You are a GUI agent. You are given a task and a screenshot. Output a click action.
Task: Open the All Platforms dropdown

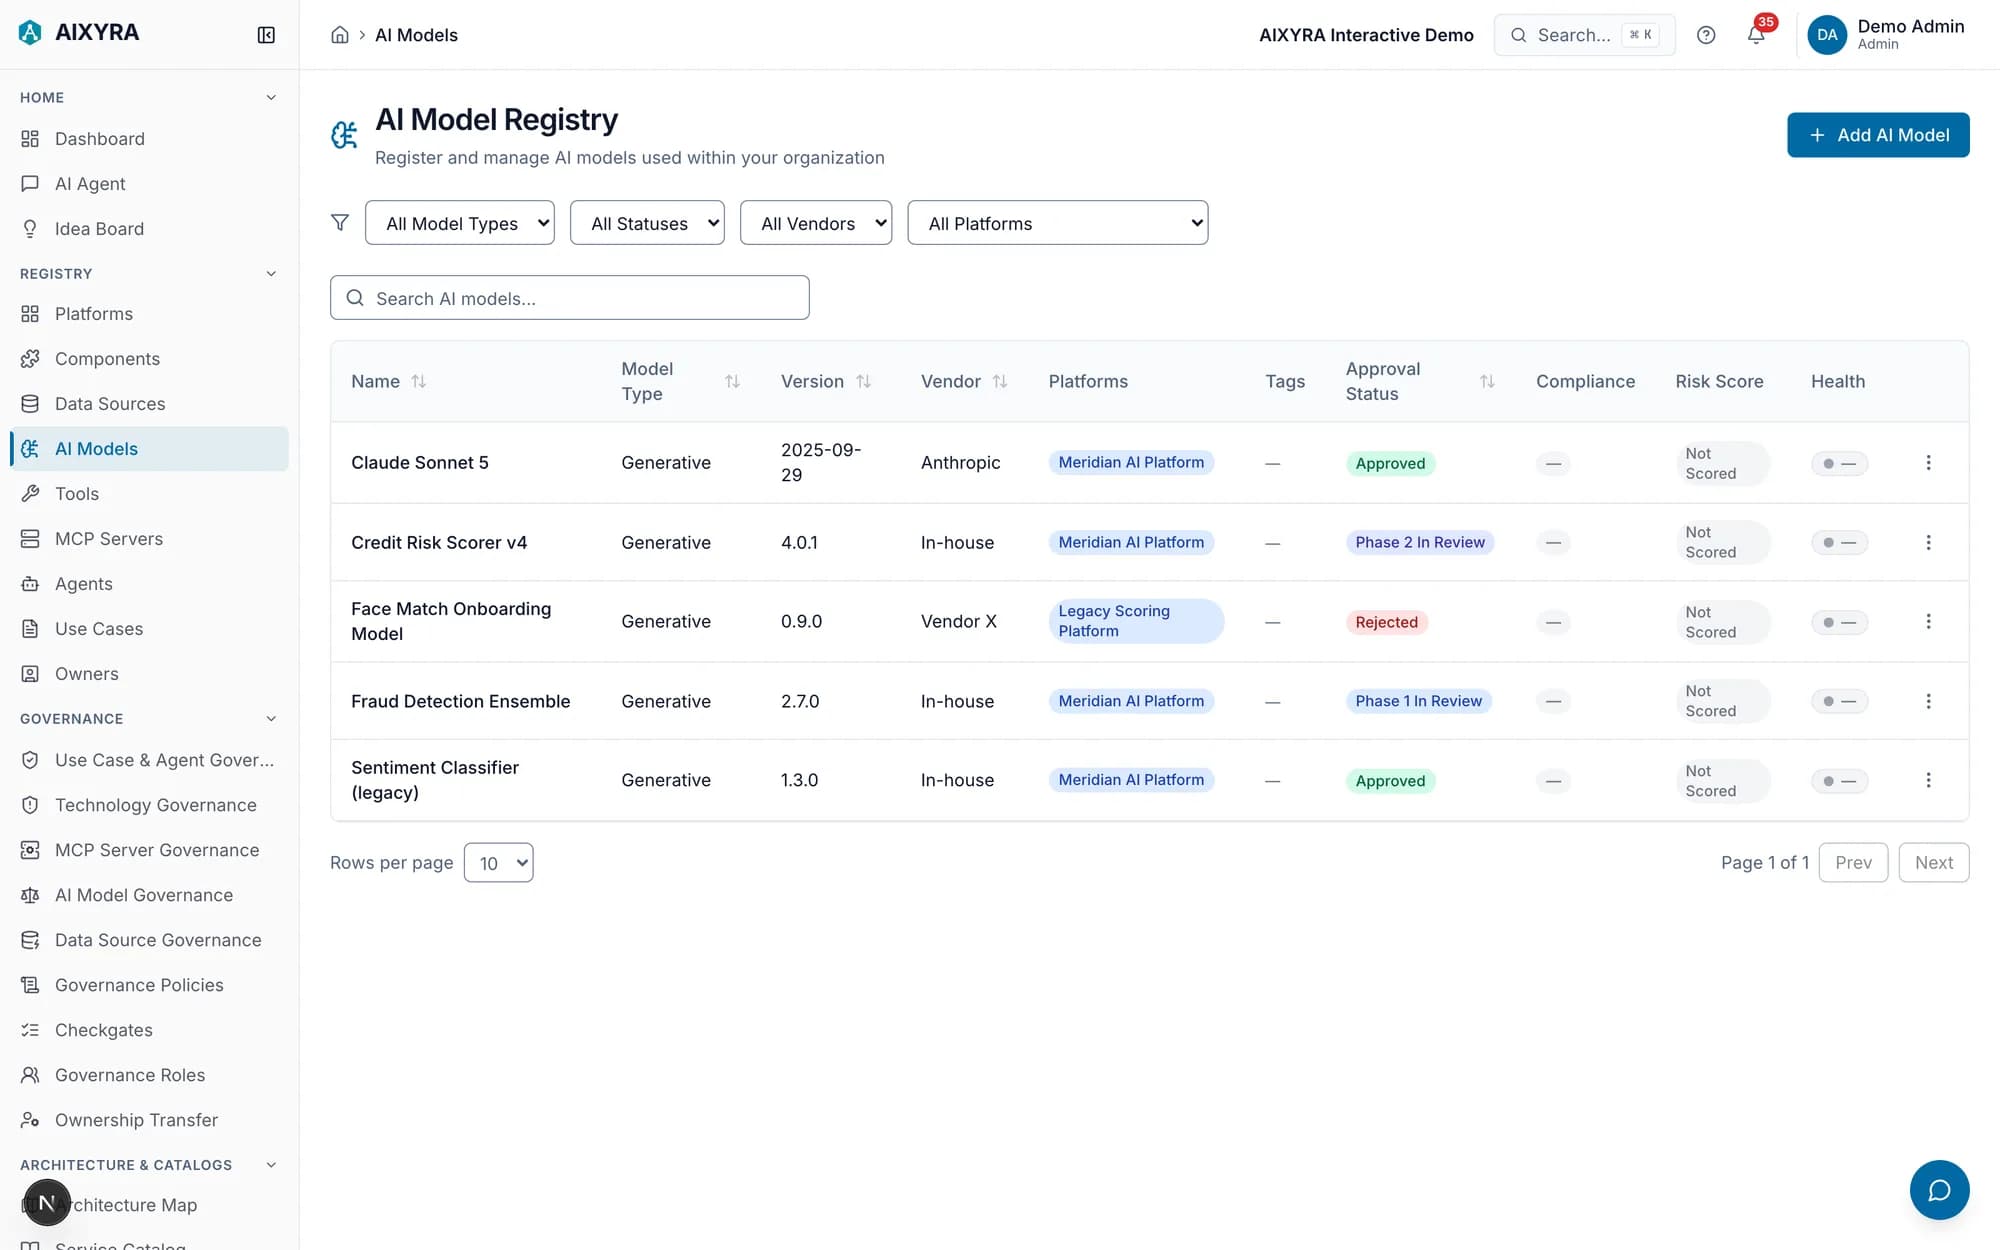pyautogui.click(x=1058, y=223)
